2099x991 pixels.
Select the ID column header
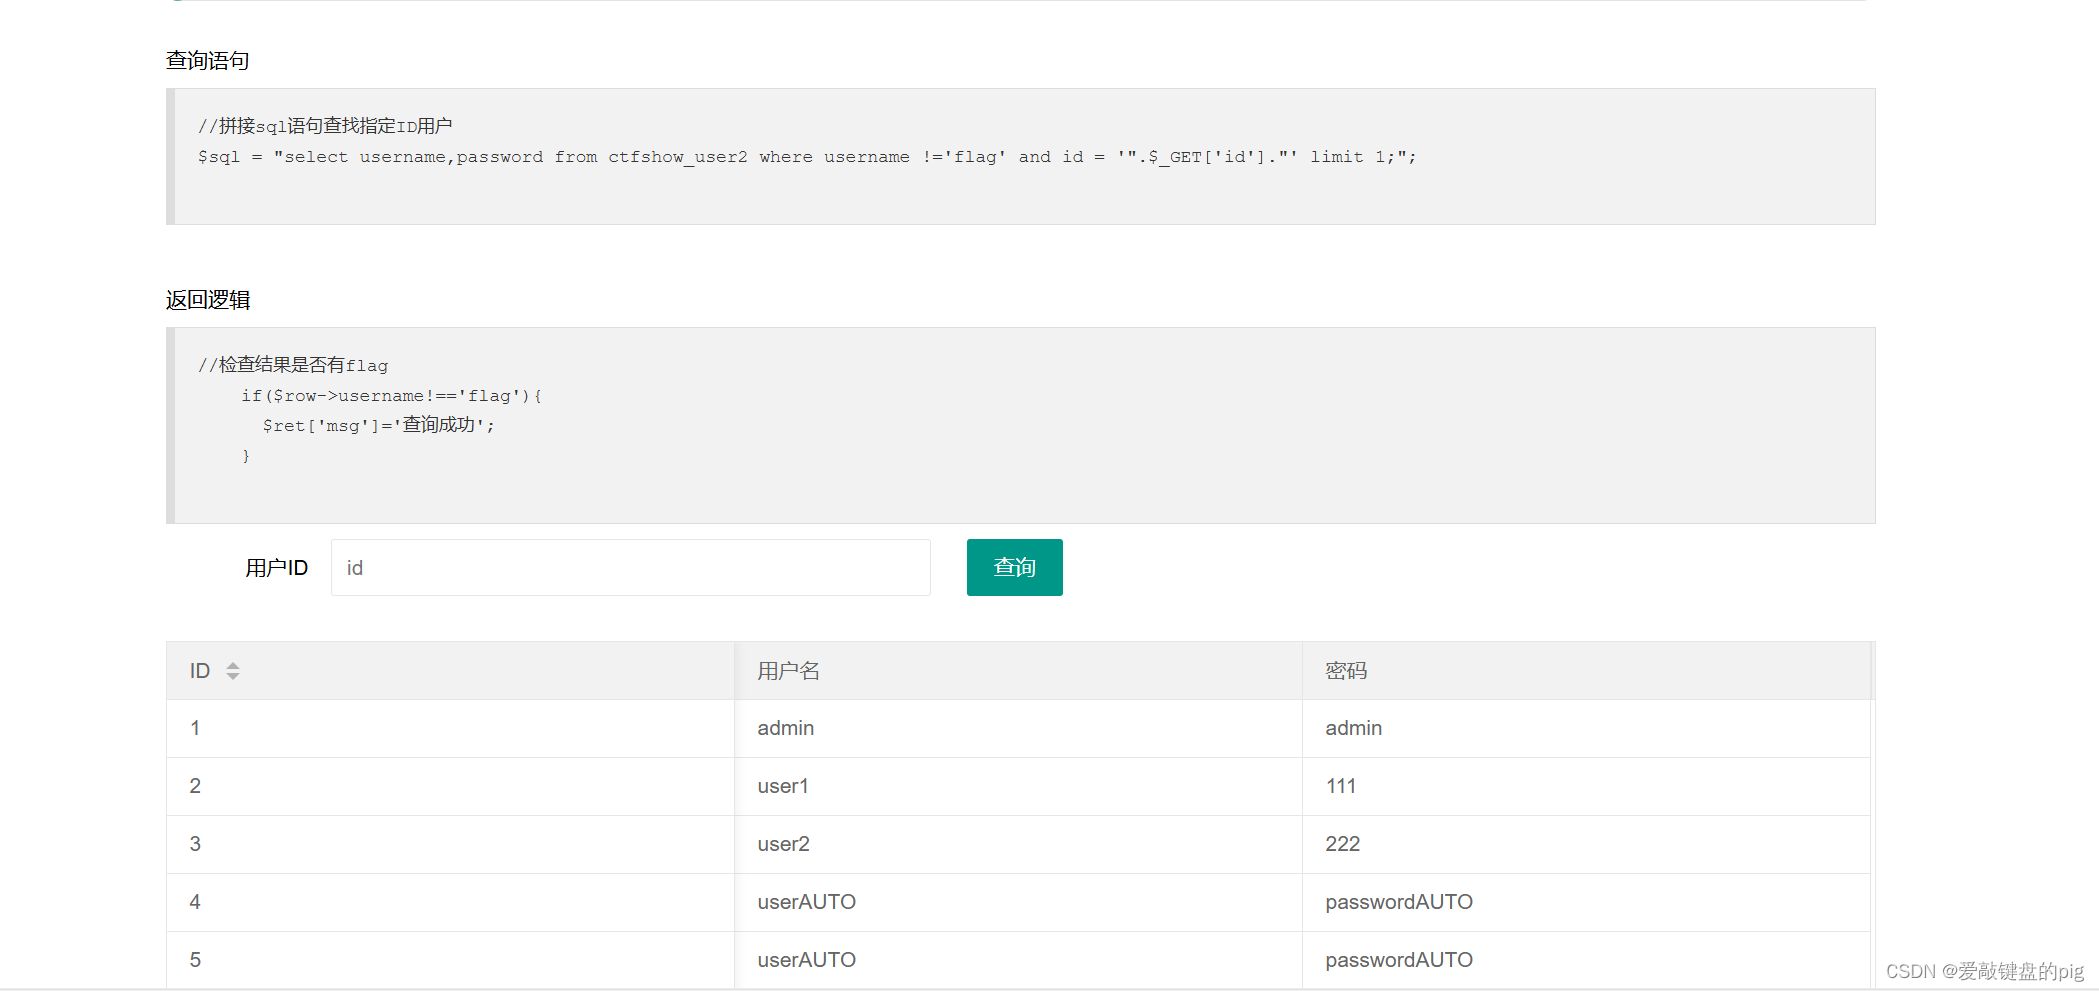pyautogui.click(x=450, y=671)
